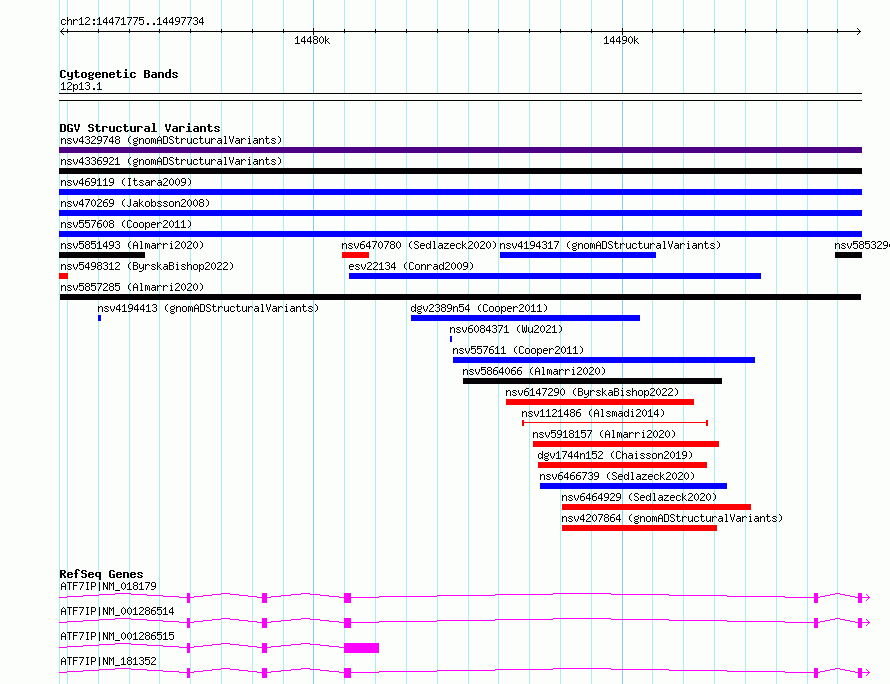Click the nsv4329748 purple variant bar
This screenshot has width=890, height=684.
click(460, 150)
